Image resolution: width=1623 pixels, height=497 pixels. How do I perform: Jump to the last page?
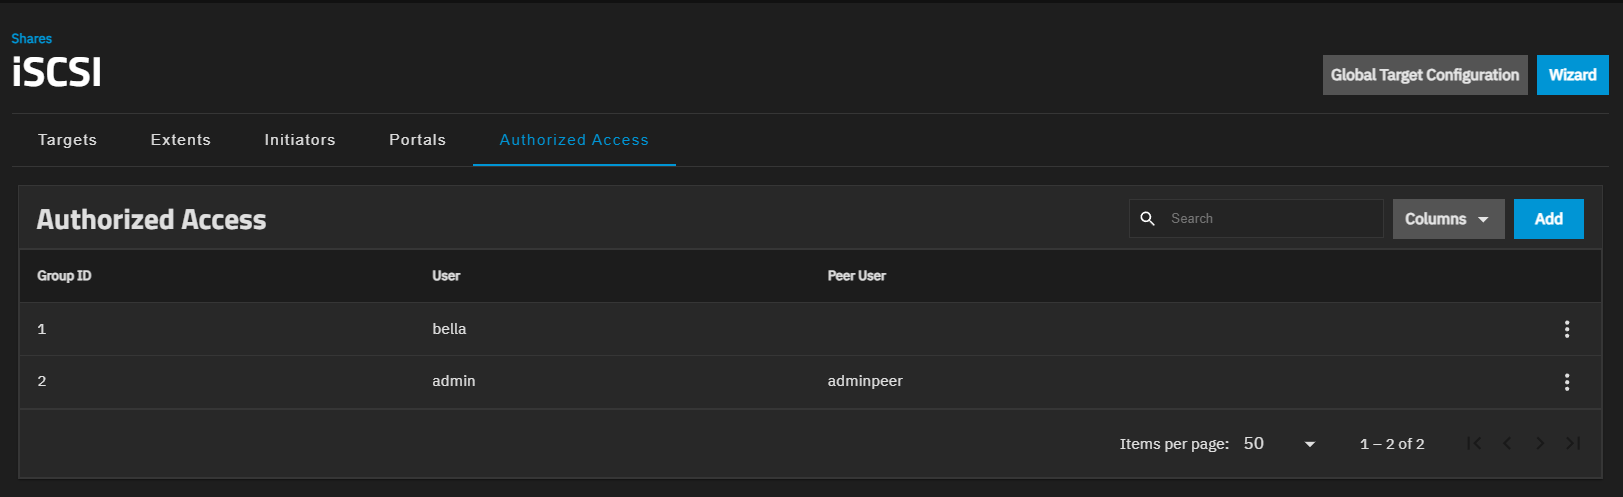[x=1573, y=443]
